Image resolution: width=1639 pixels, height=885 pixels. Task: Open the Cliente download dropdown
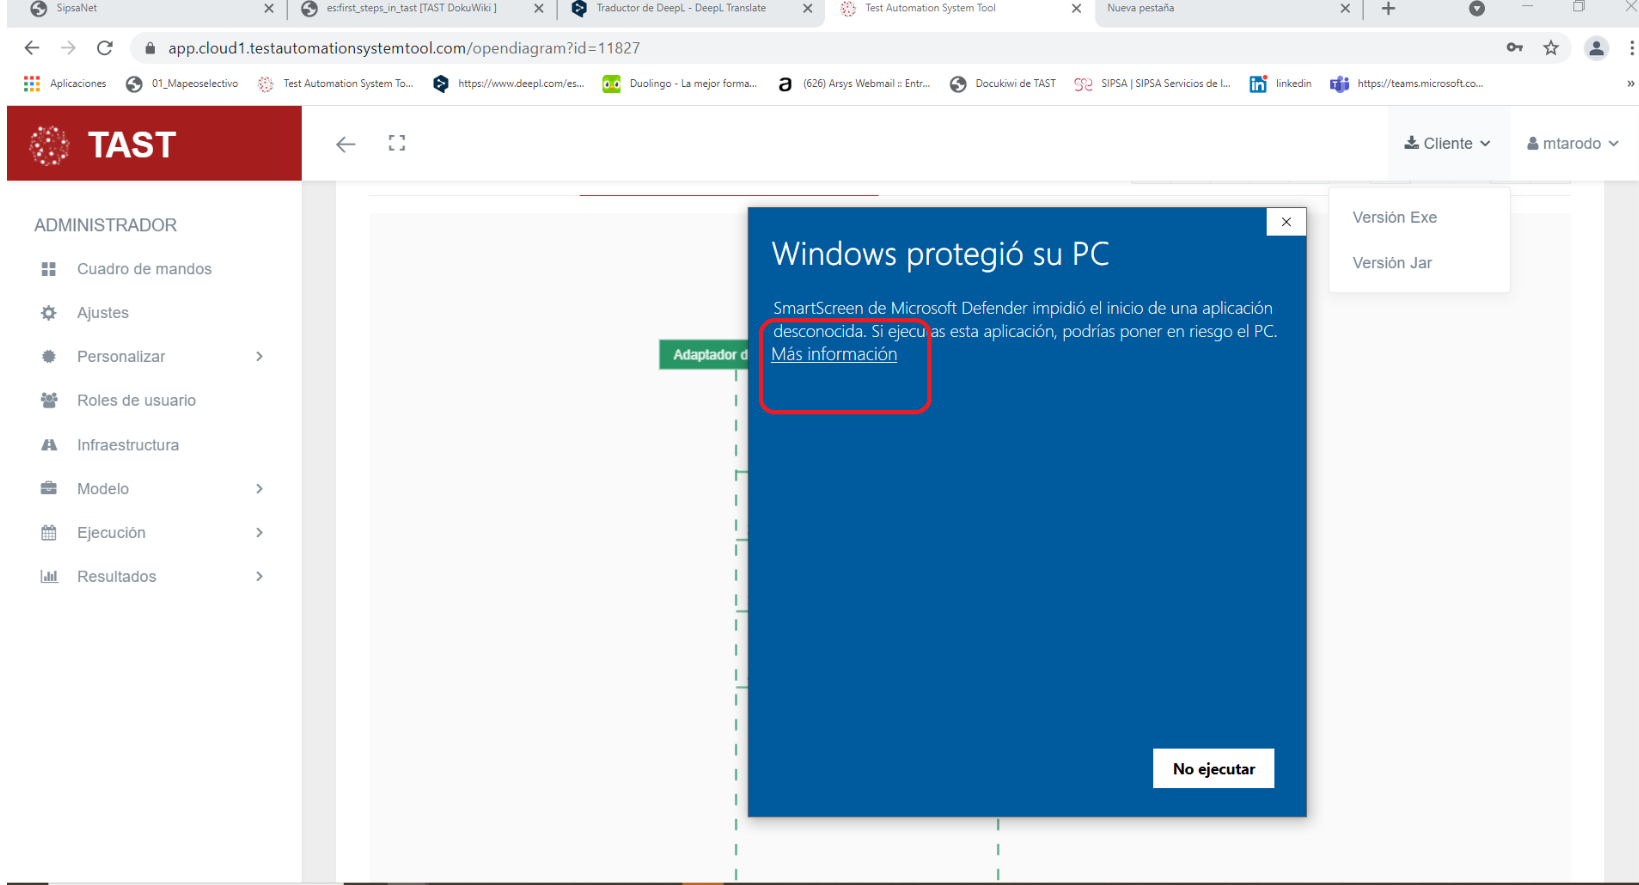click(1447, 144)
